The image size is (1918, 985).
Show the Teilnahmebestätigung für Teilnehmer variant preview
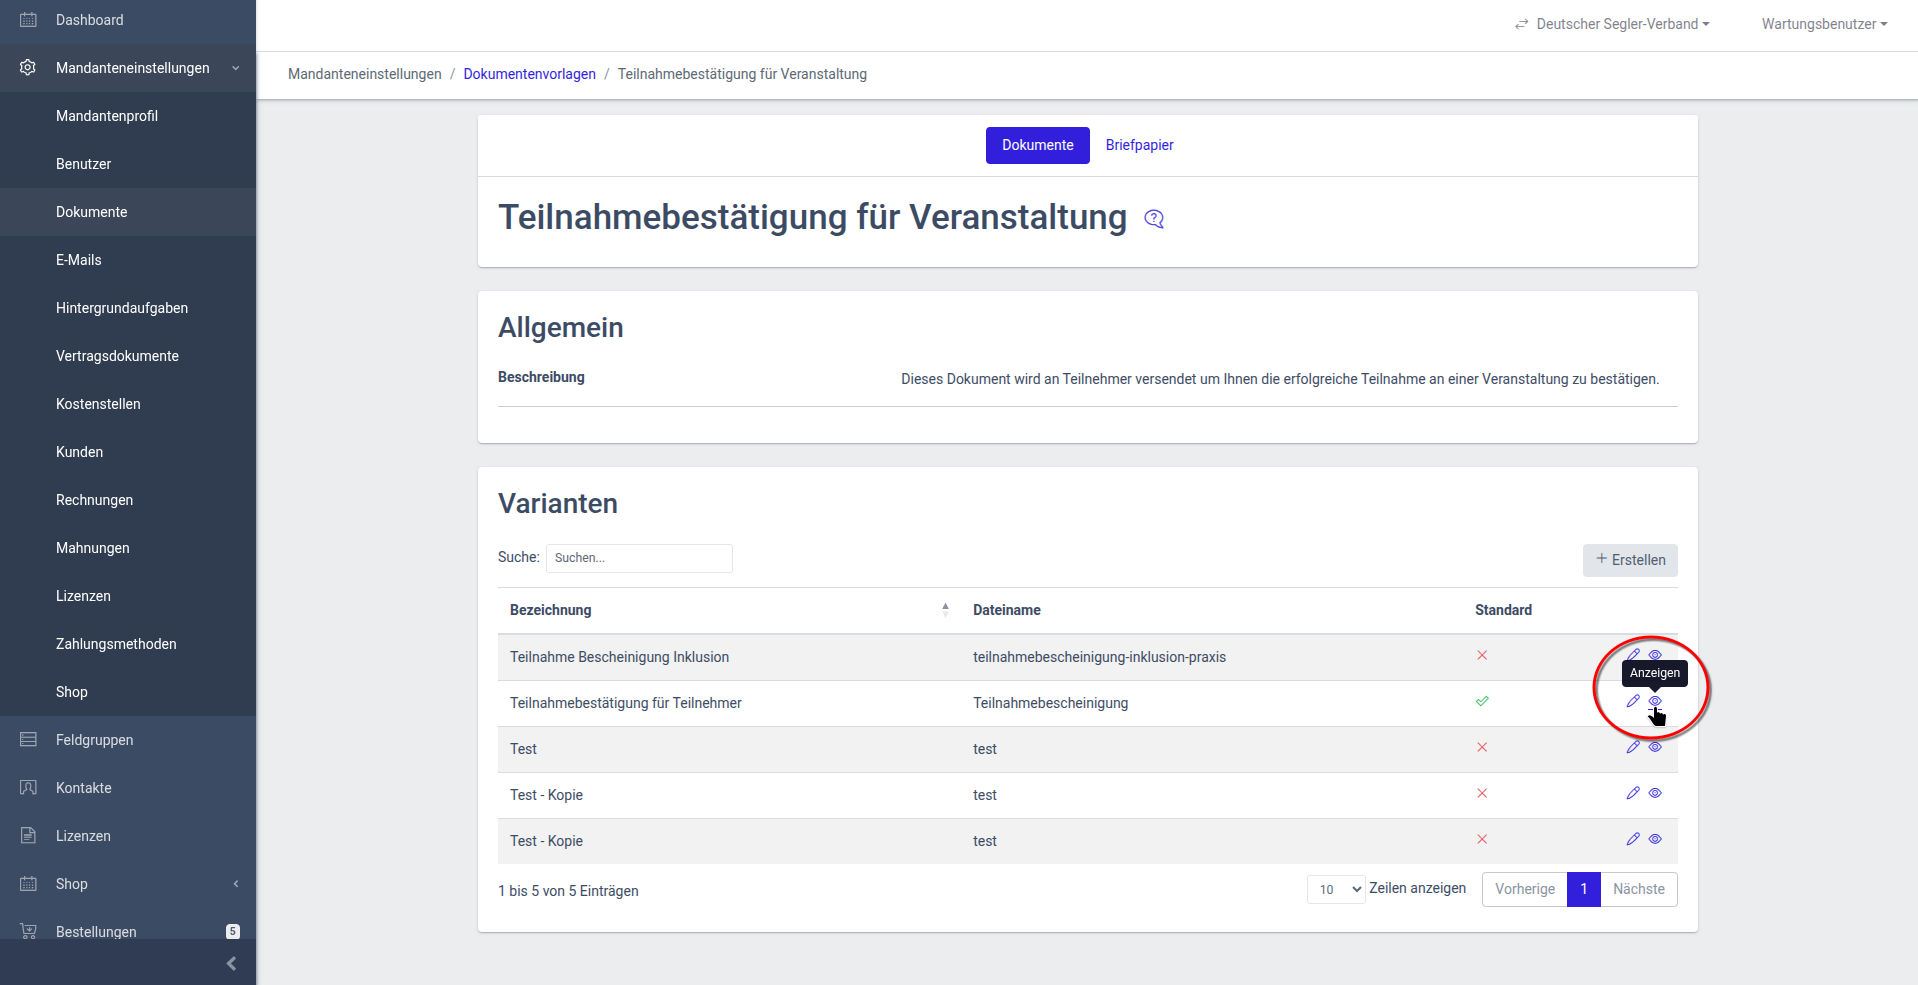1655,701
